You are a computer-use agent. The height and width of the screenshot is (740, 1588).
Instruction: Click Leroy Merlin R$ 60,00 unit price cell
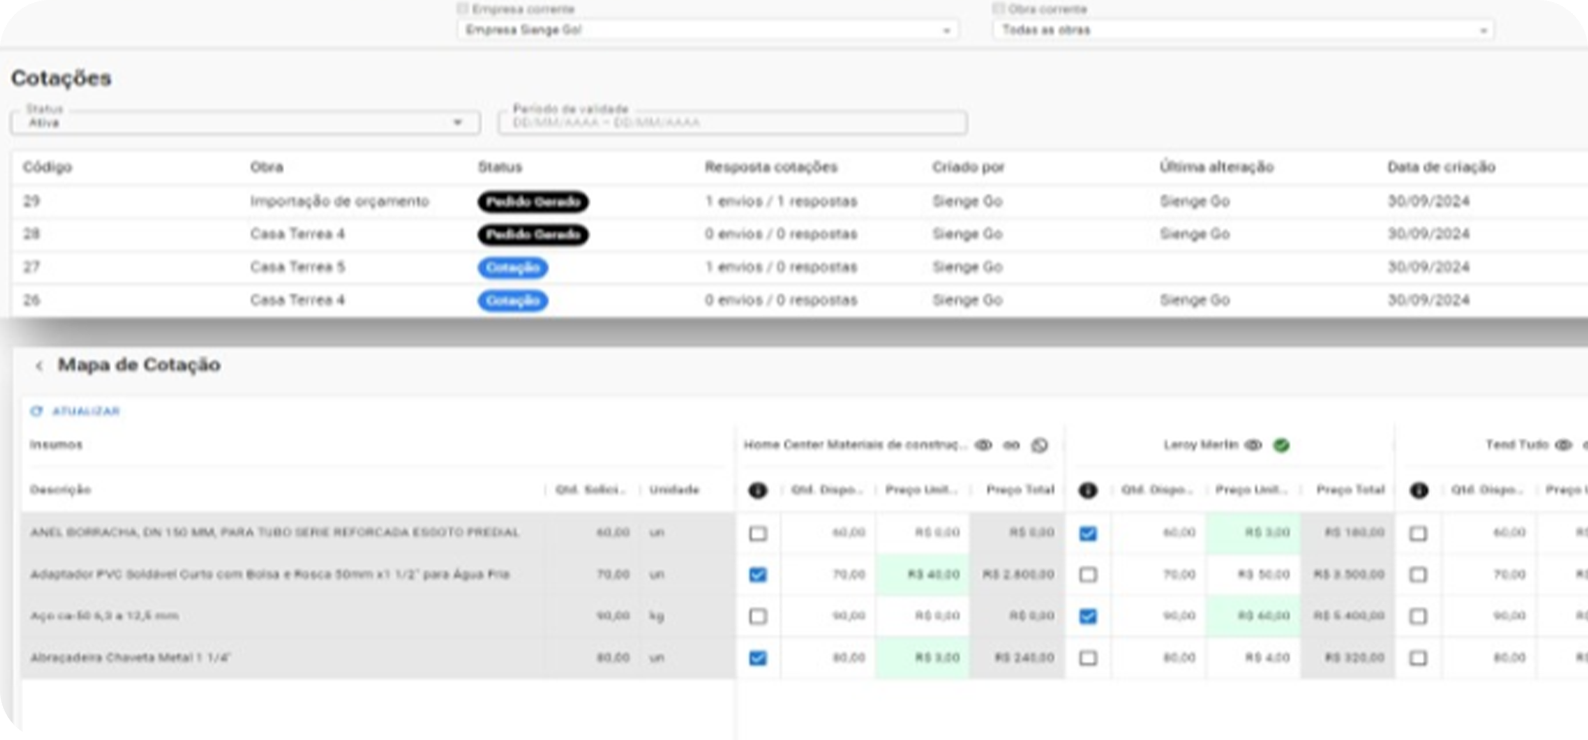(1253, 616)
